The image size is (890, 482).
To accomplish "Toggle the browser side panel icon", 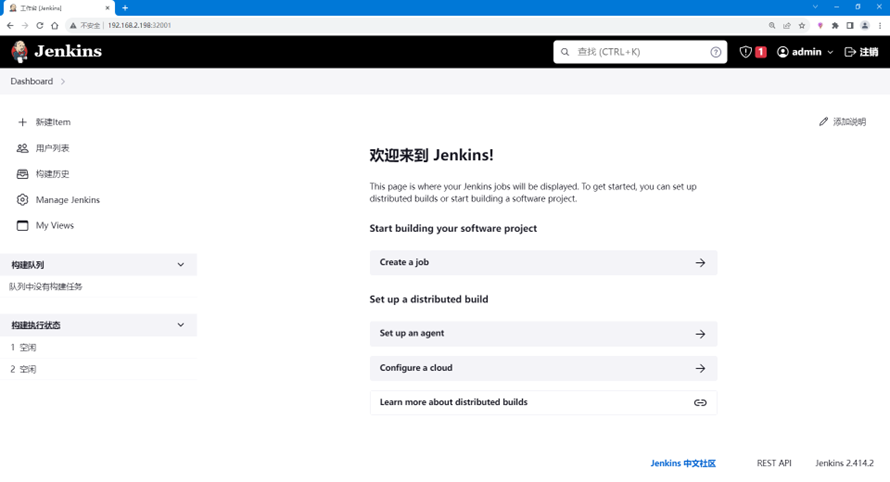I will coord(850,26).
